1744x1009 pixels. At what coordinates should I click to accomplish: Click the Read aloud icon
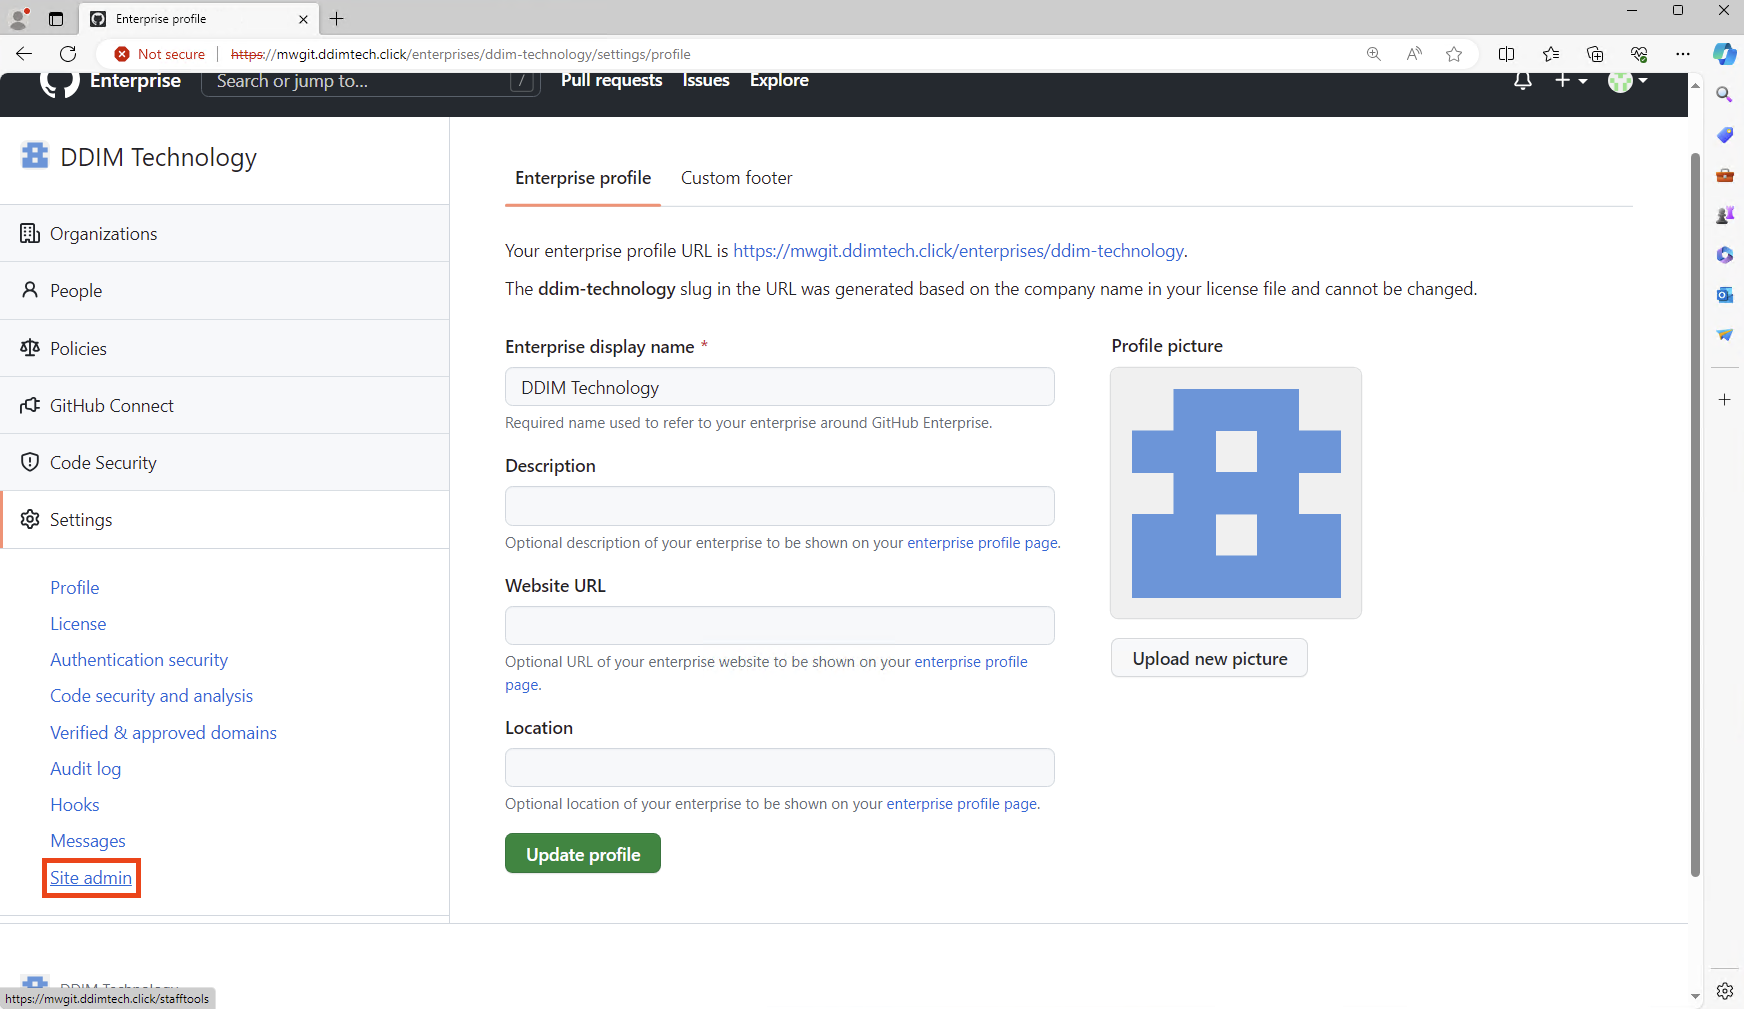point(1414,54)
